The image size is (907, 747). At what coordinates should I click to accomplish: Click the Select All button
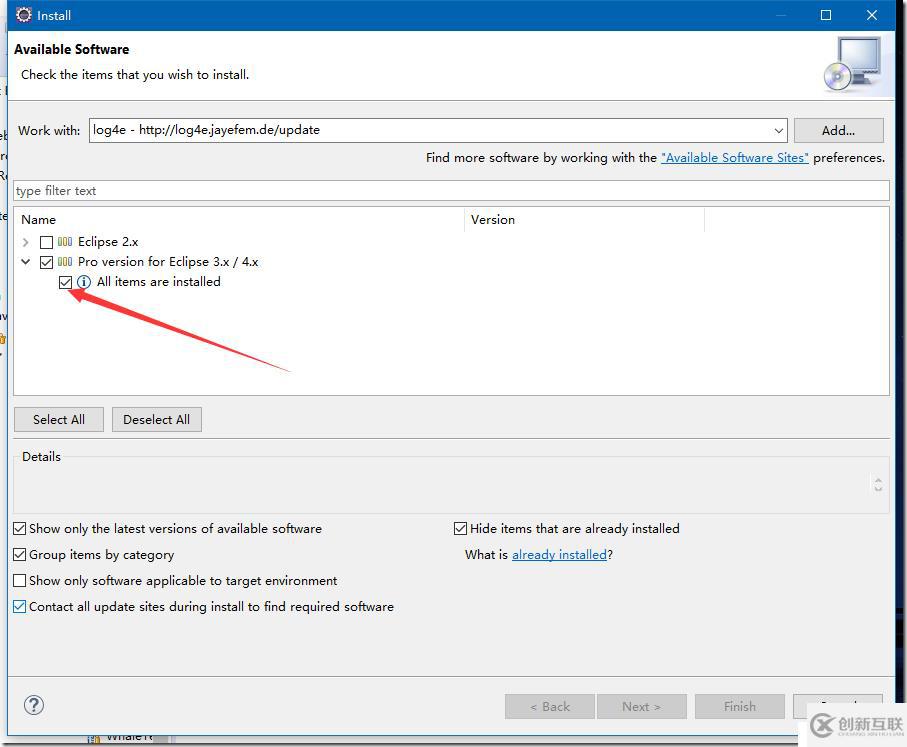(59, 420)
